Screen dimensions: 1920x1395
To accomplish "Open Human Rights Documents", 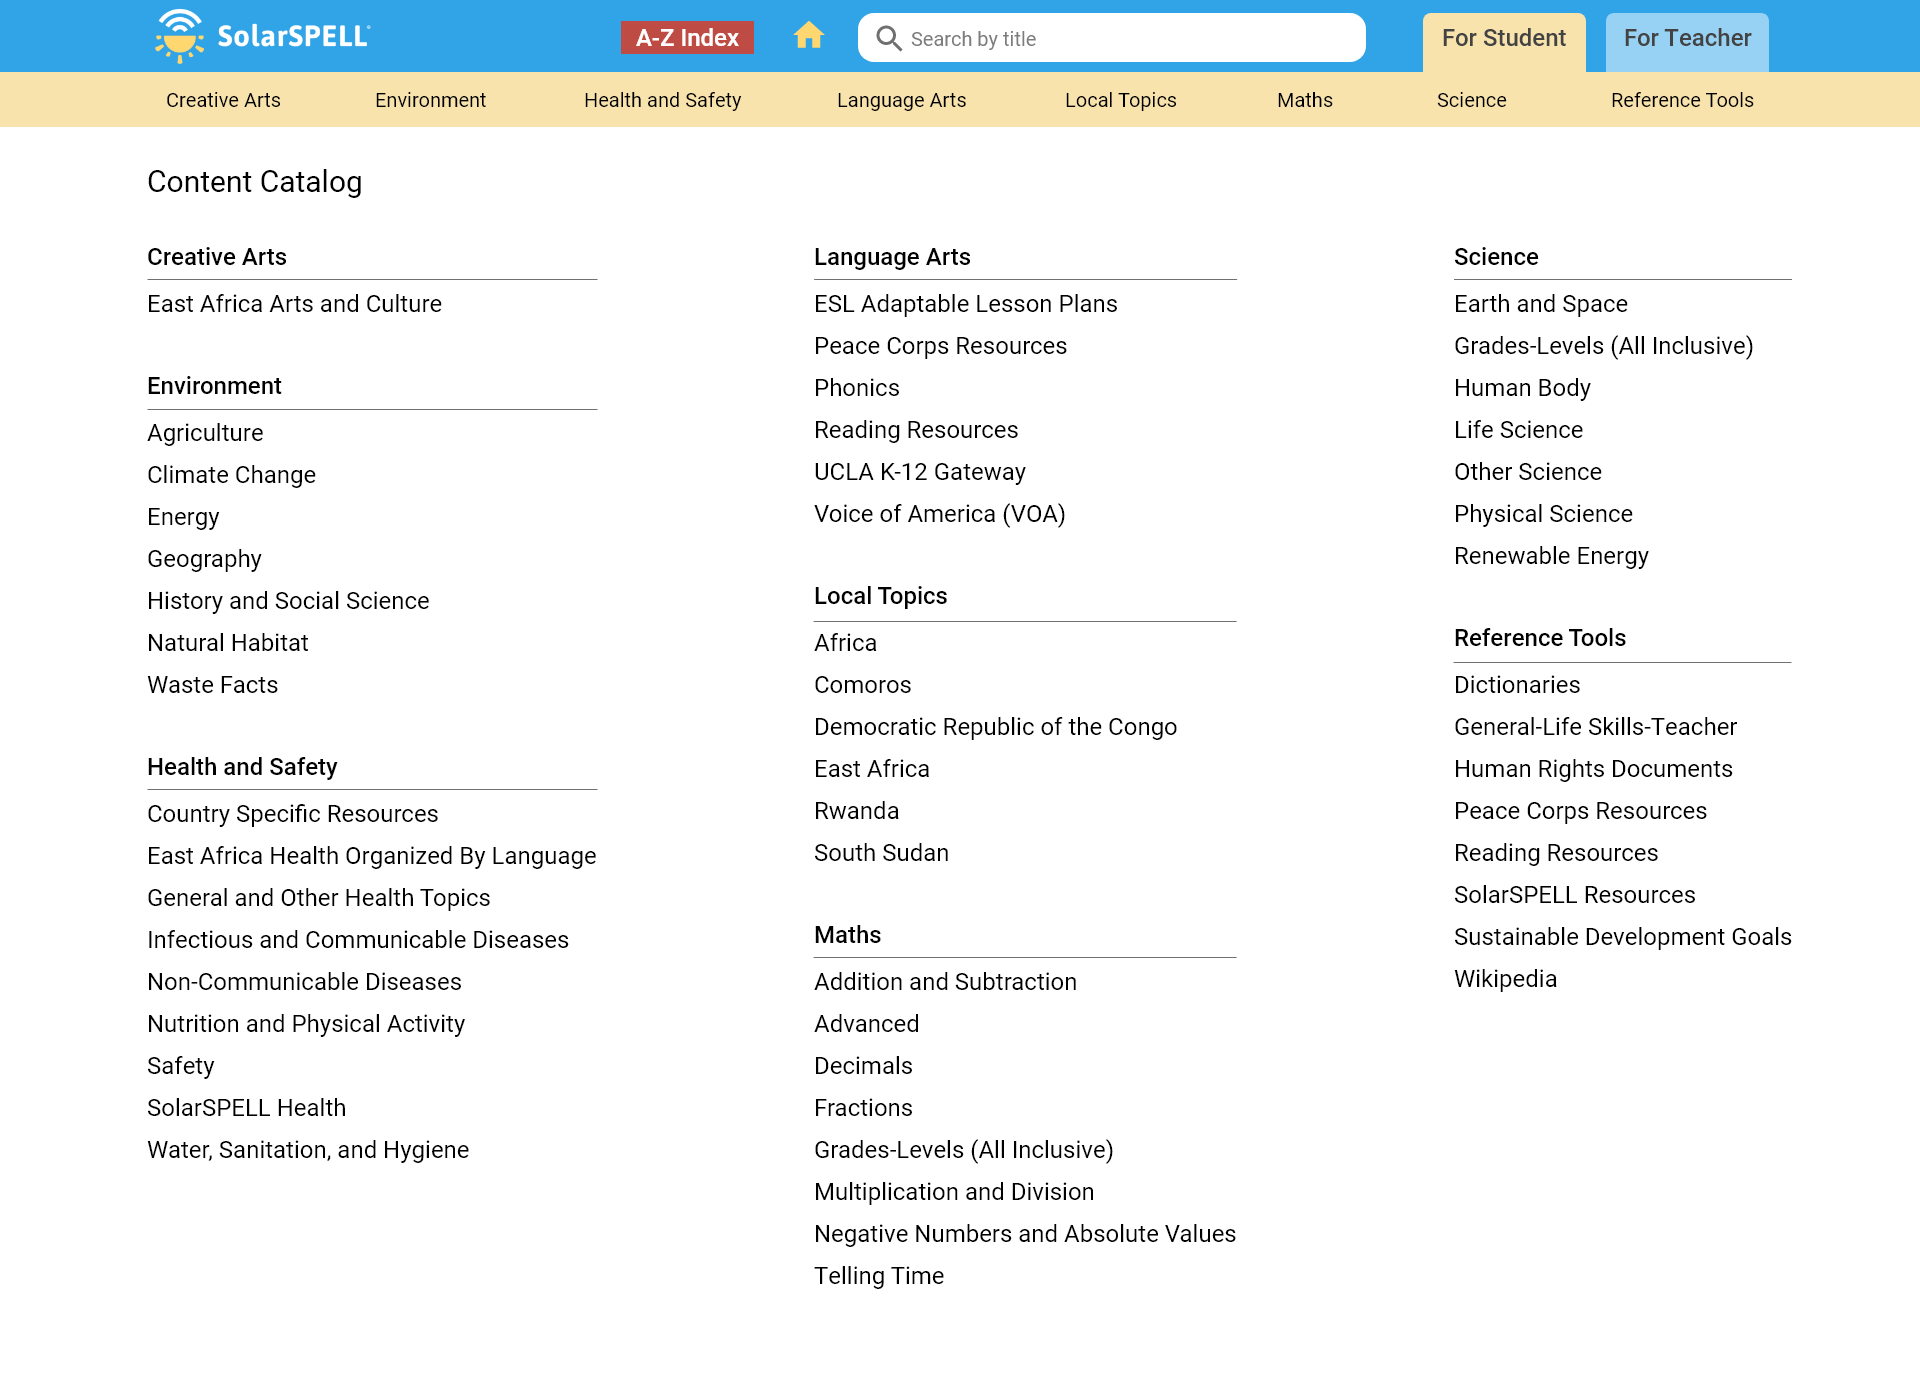I will (x=1593, y=769).
